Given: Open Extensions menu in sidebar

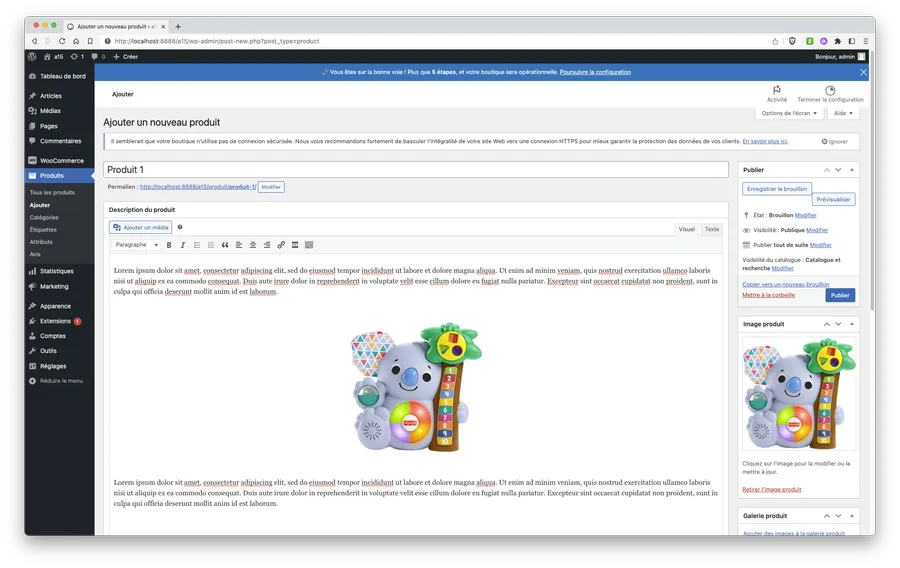Looking at the screenshot, I should pyautogui.click(x=59, y=321).
